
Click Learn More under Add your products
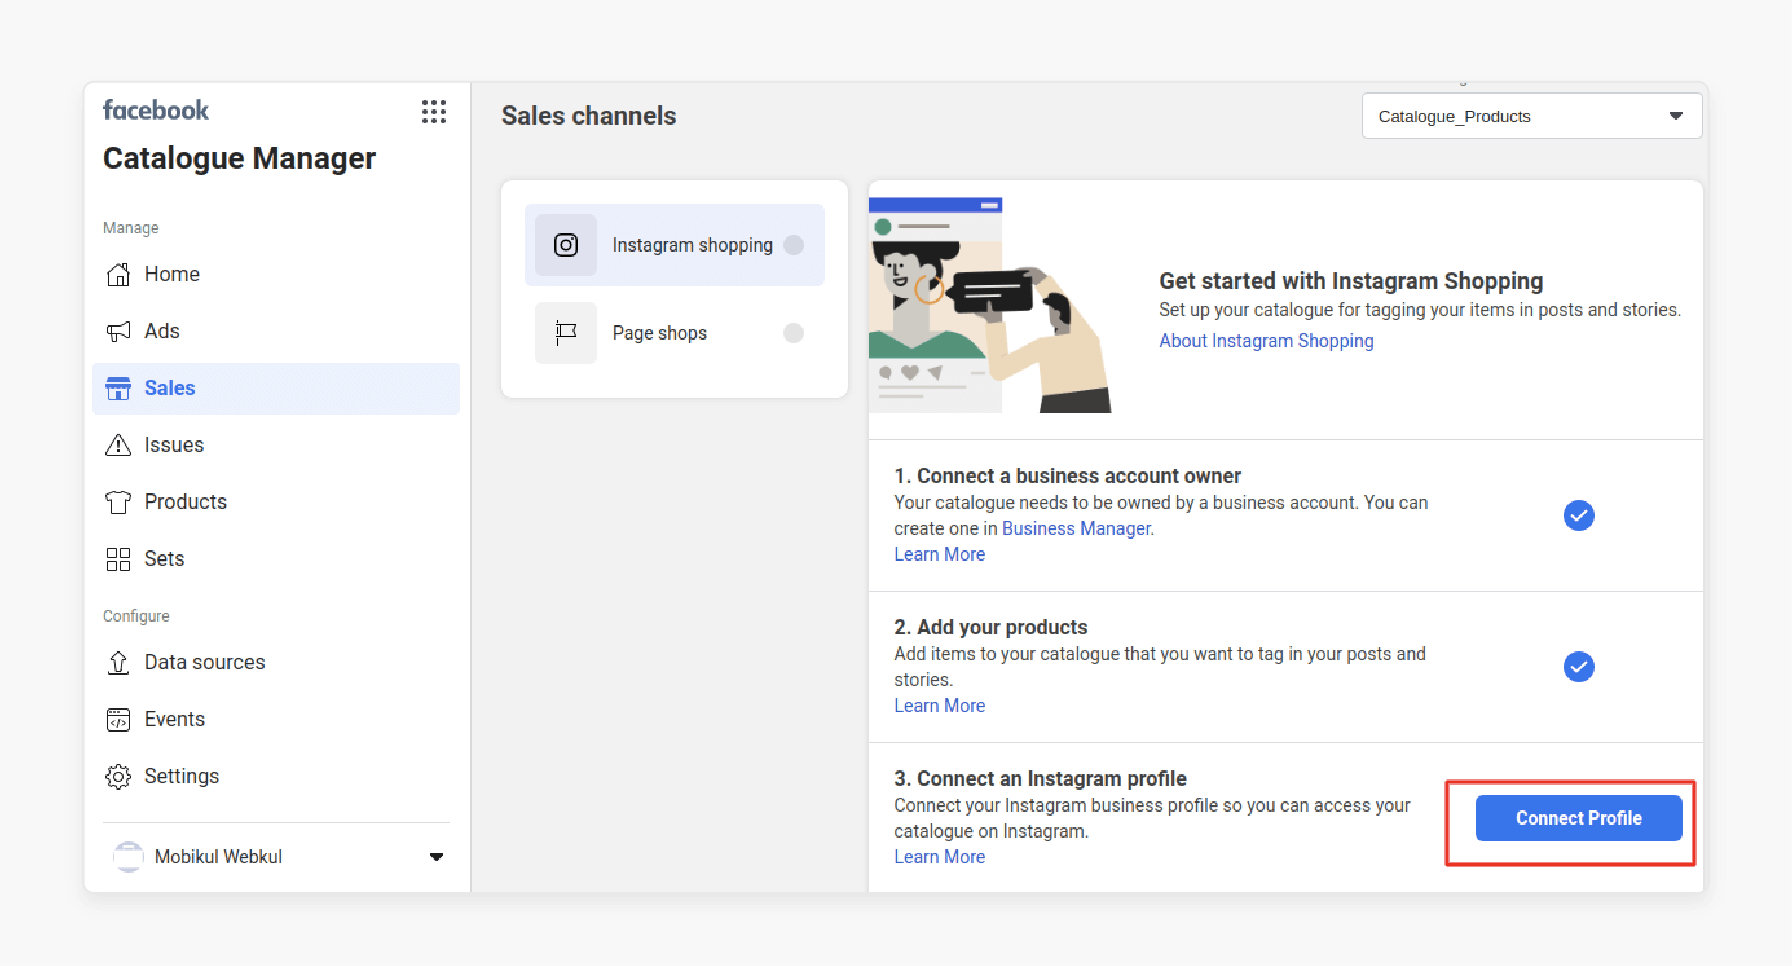(940, 706)
